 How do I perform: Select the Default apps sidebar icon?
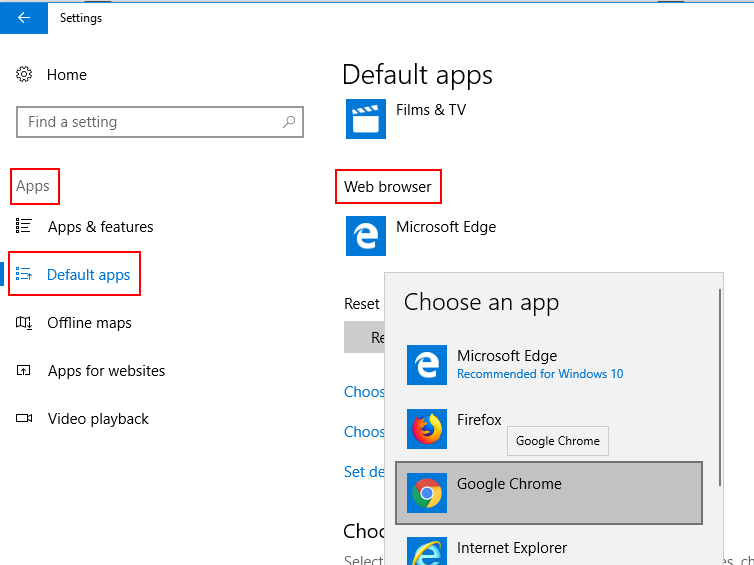pyautogui.click(x=24, y=274)
